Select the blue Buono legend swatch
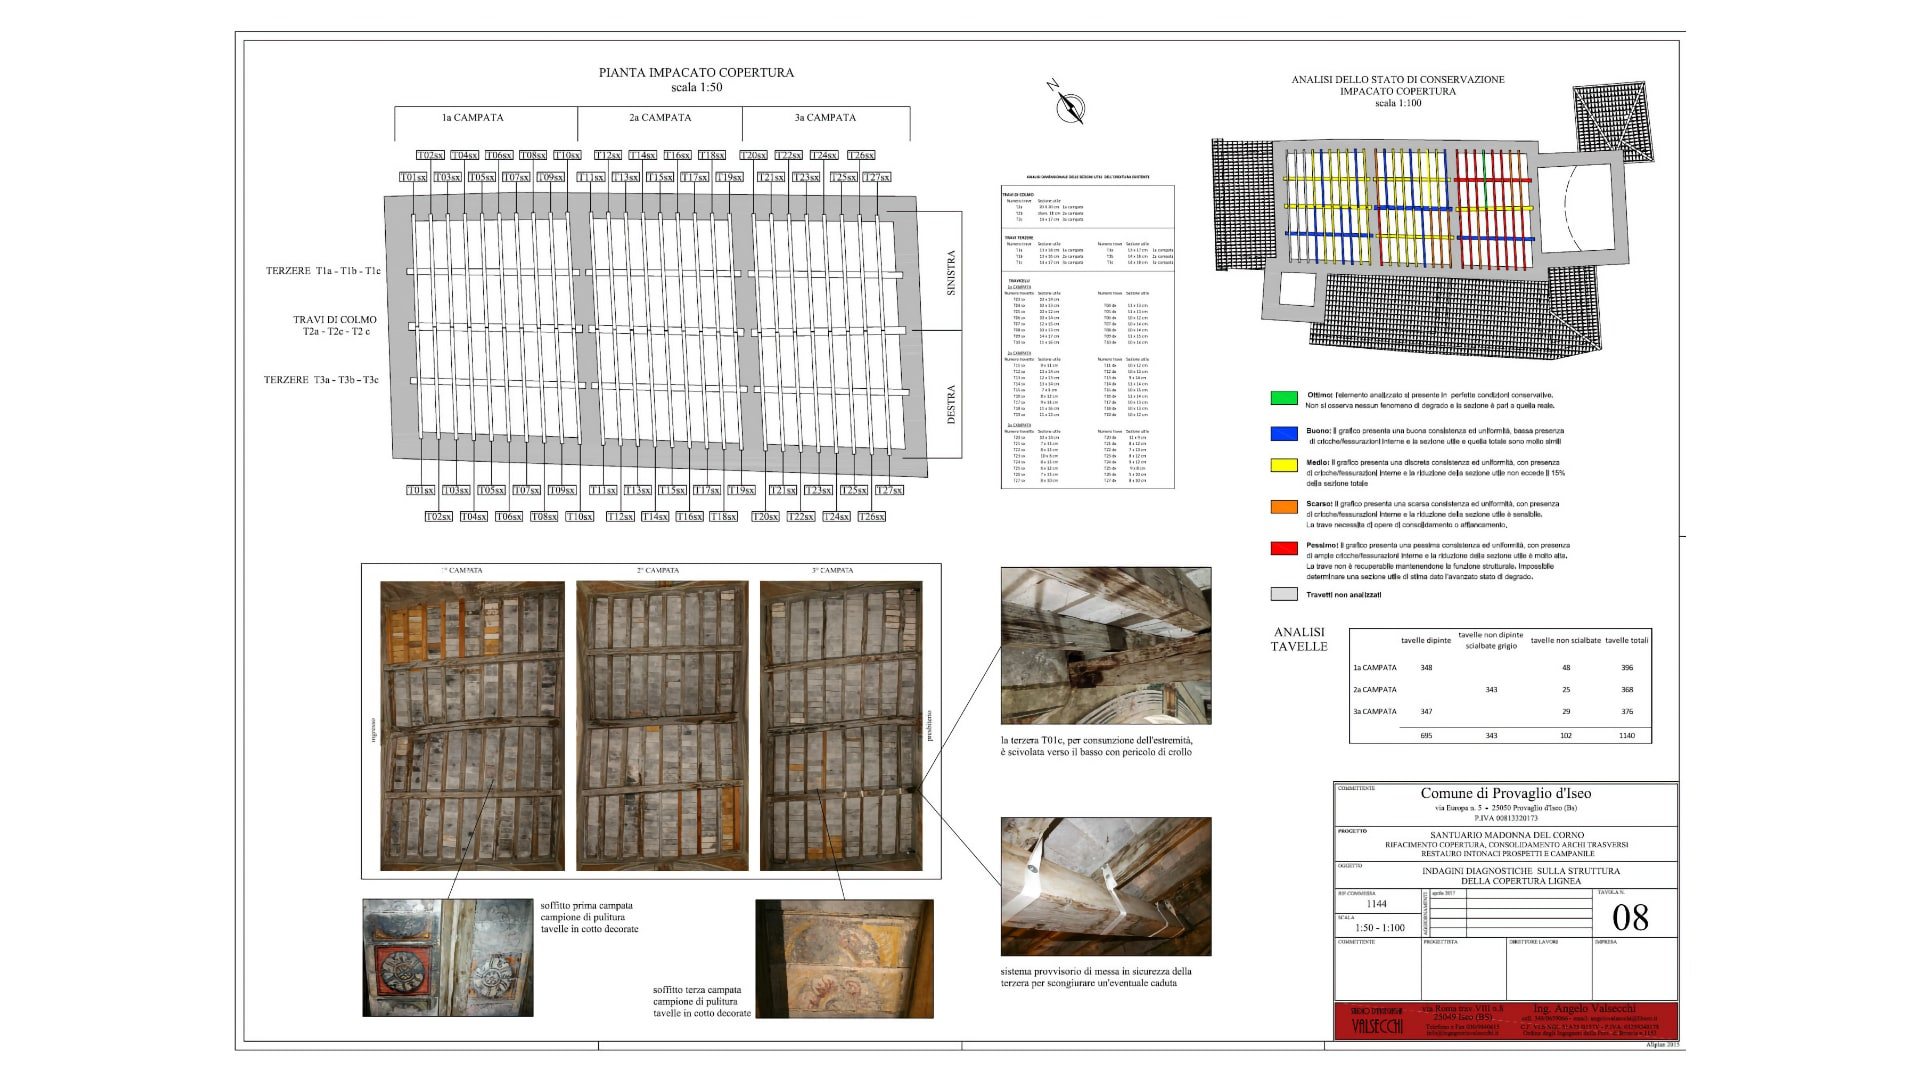 click(x=1284, y=434)
